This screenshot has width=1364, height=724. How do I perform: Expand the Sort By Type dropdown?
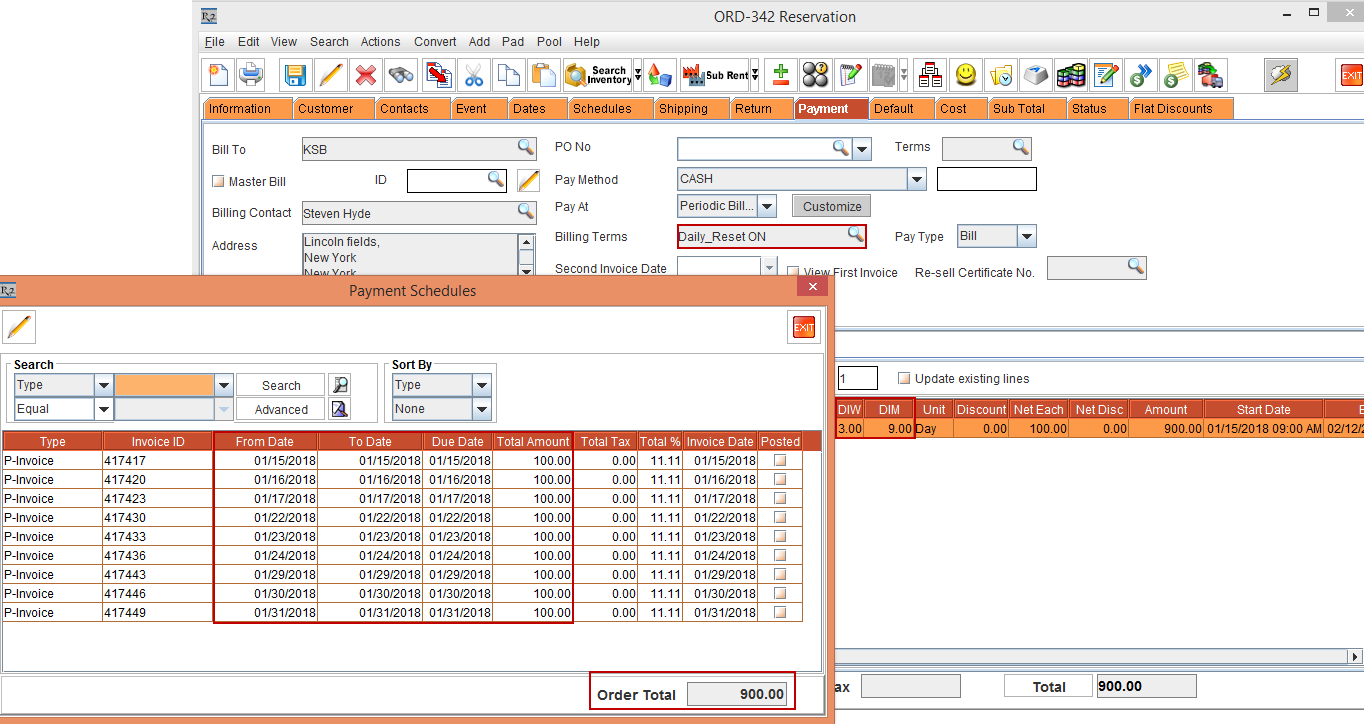coord(482,385)
